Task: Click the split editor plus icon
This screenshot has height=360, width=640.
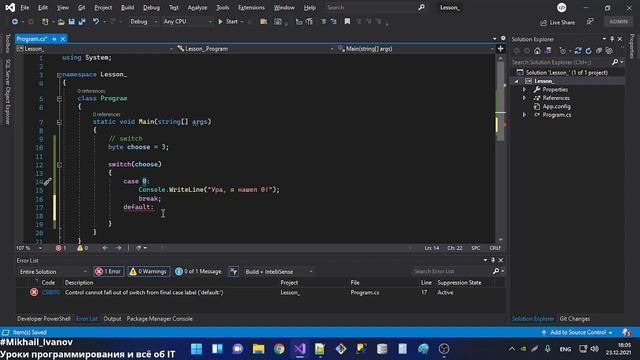Action: point(500,49)
